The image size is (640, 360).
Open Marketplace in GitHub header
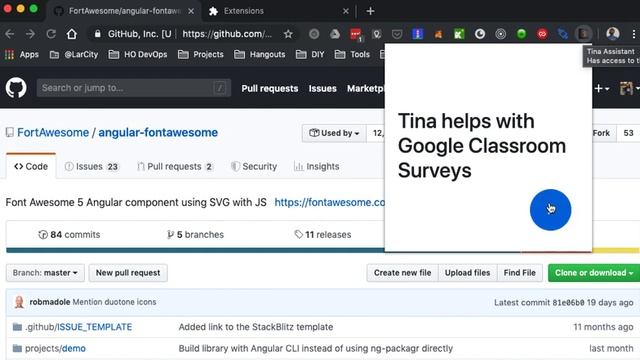click(366, 89)
